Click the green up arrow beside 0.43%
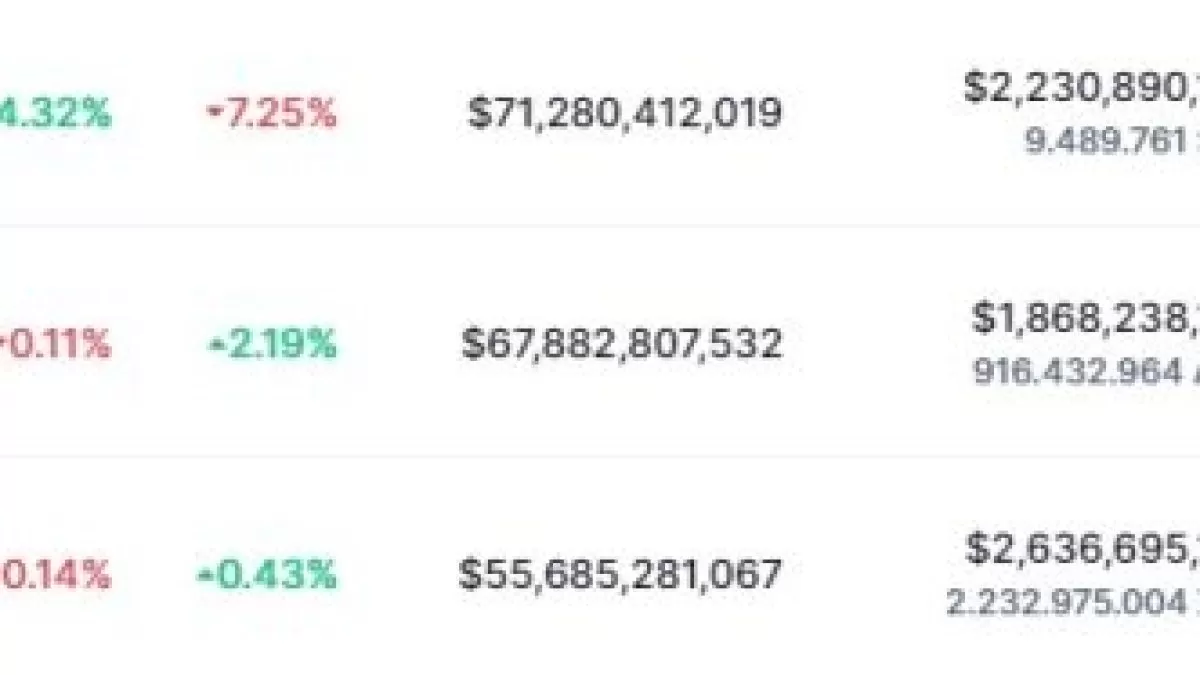Screen dimensions: 1200x675 point(204,575)
